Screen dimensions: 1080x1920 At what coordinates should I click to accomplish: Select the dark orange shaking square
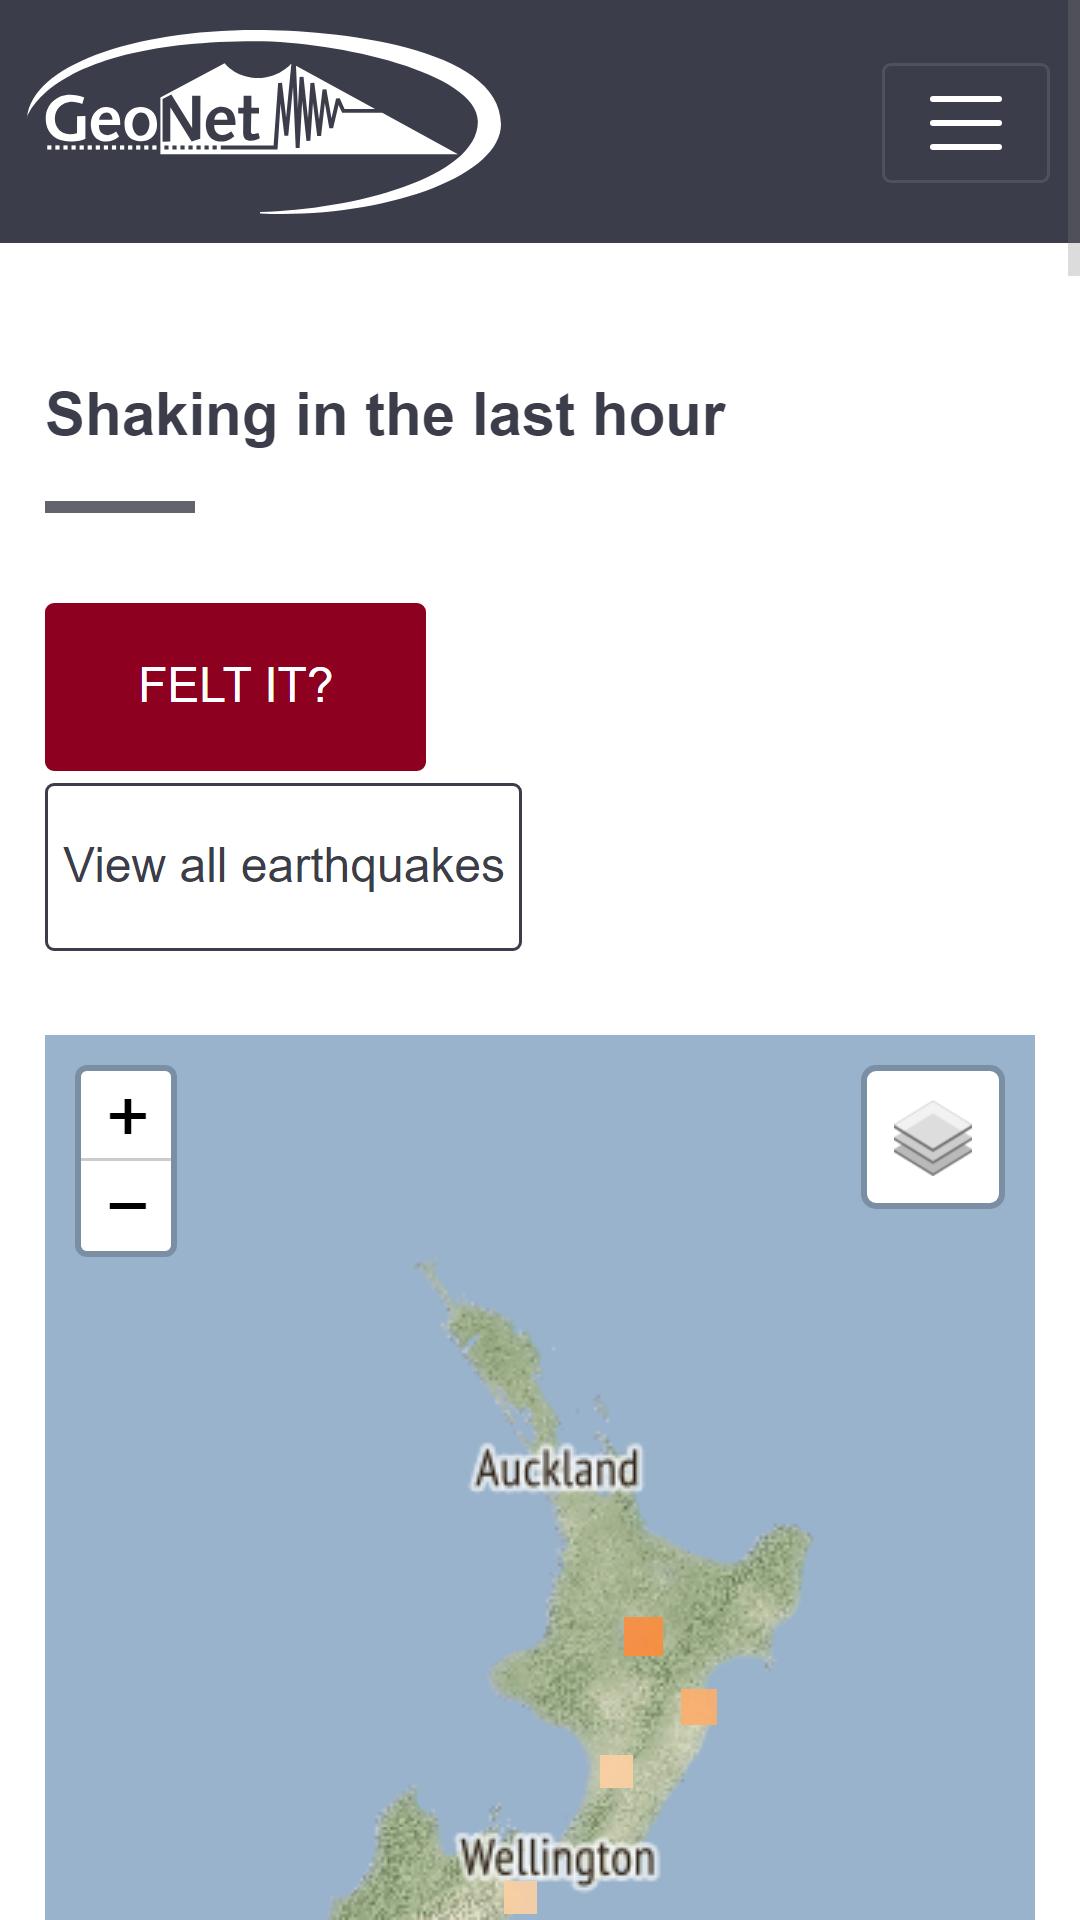click(643, 1636)
